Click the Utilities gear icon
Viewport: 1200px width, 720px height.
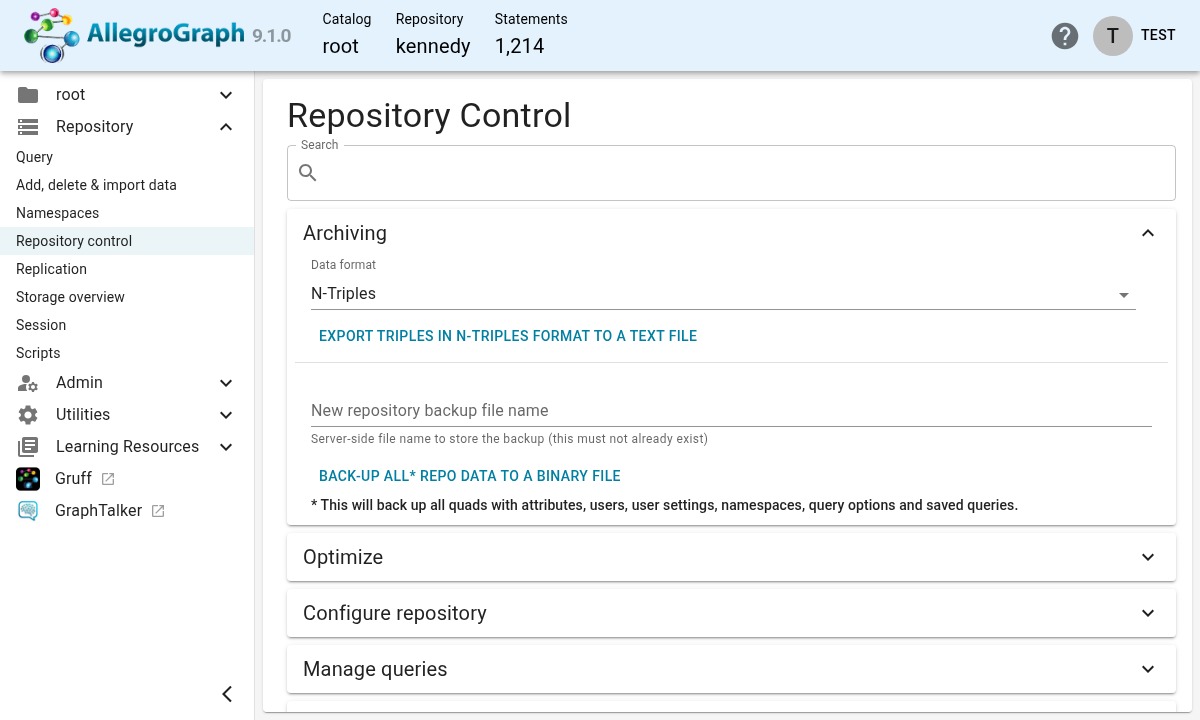tap(28, 415)
